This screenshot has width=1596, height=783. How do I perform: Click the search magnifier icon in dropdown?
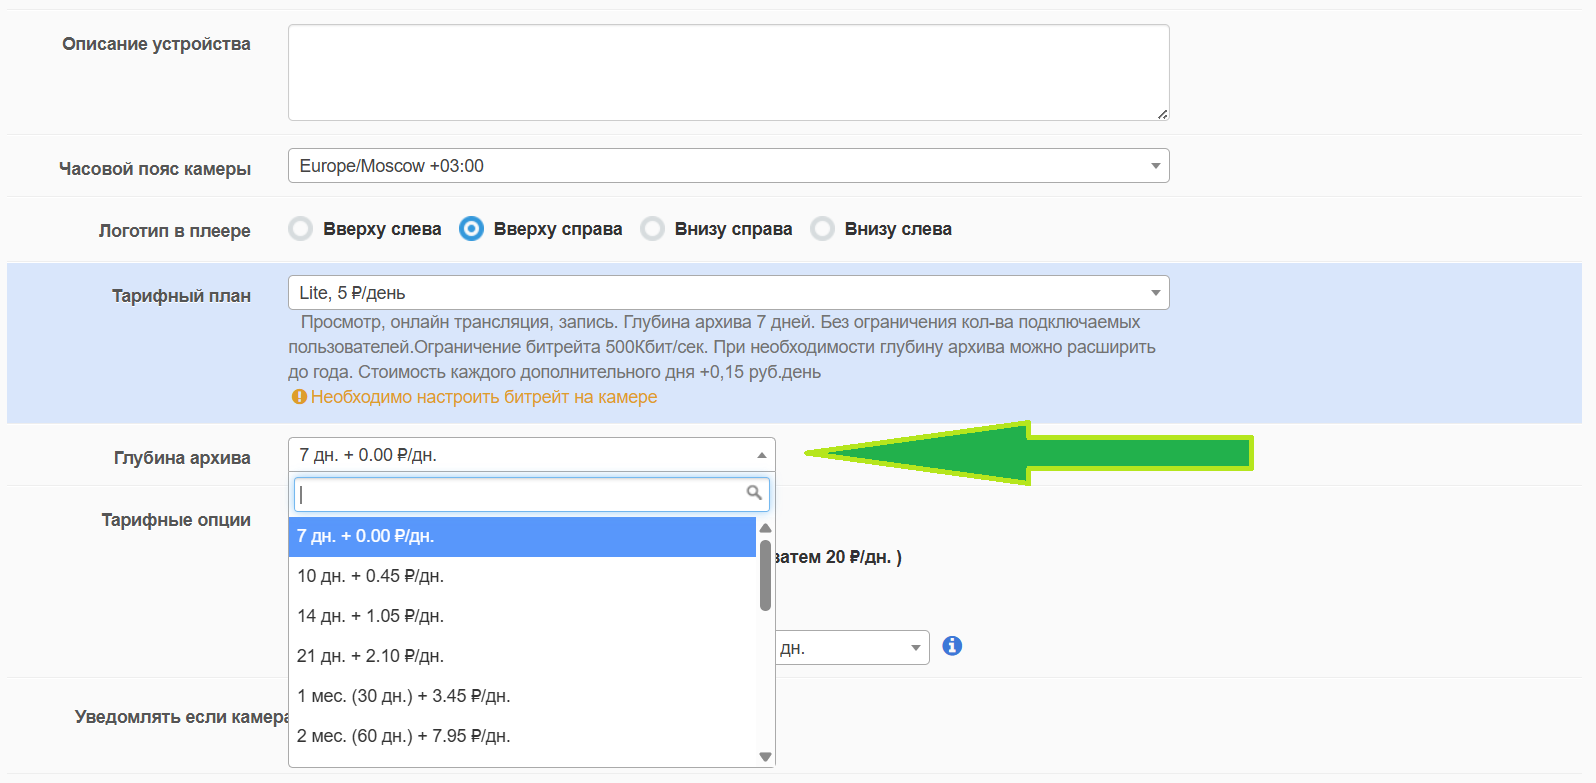tap(754, 493)
